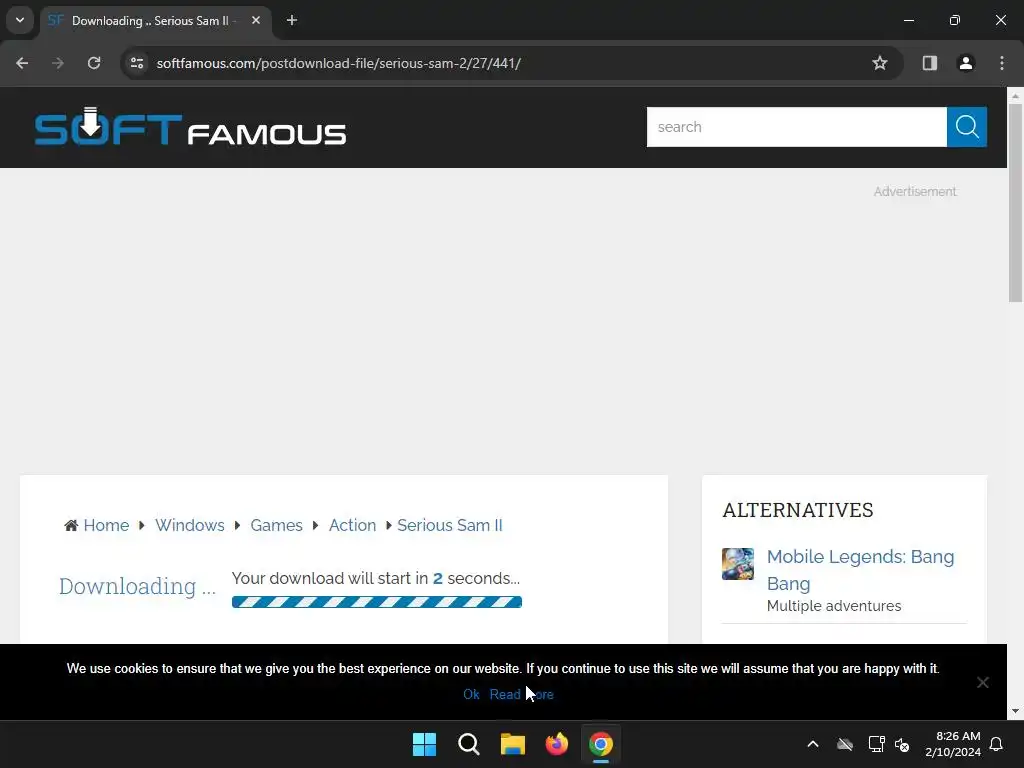The image size is (1024, 768).
Task: Open the Serious Sam II breadcrumb link
Action: (450, 526)
